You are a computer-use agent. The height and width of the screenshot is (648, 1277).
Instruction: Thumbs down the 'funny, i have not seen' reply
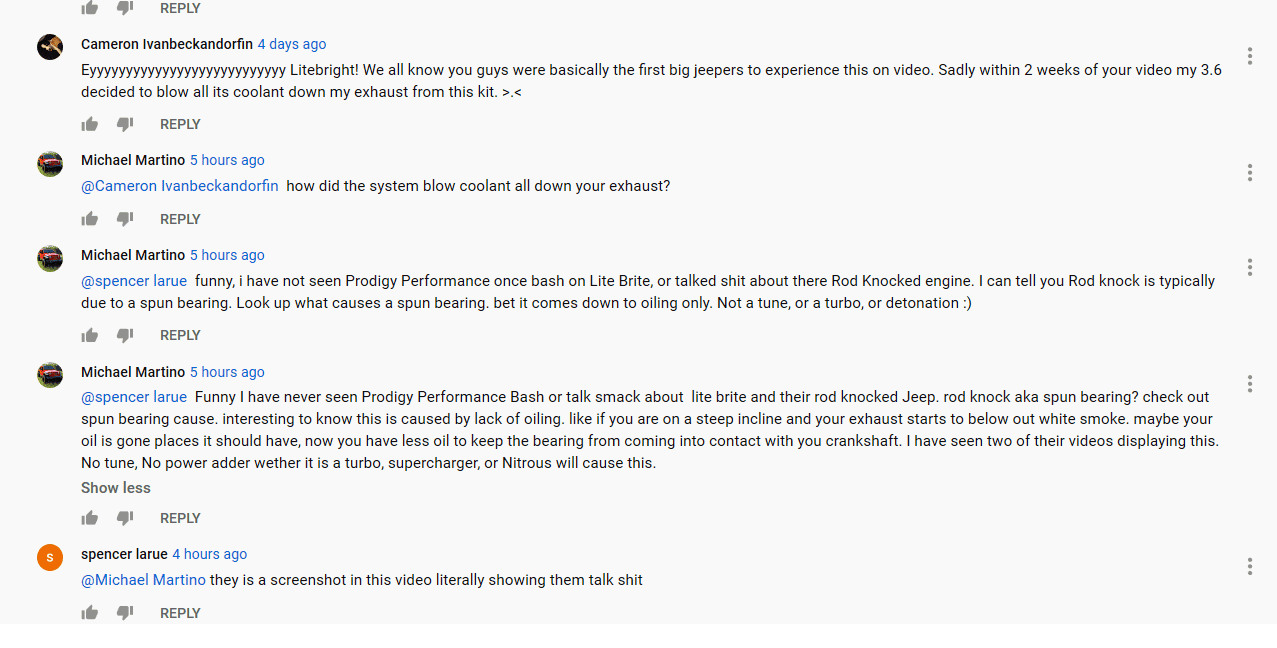pyautogui.click(x=125, y=335)
